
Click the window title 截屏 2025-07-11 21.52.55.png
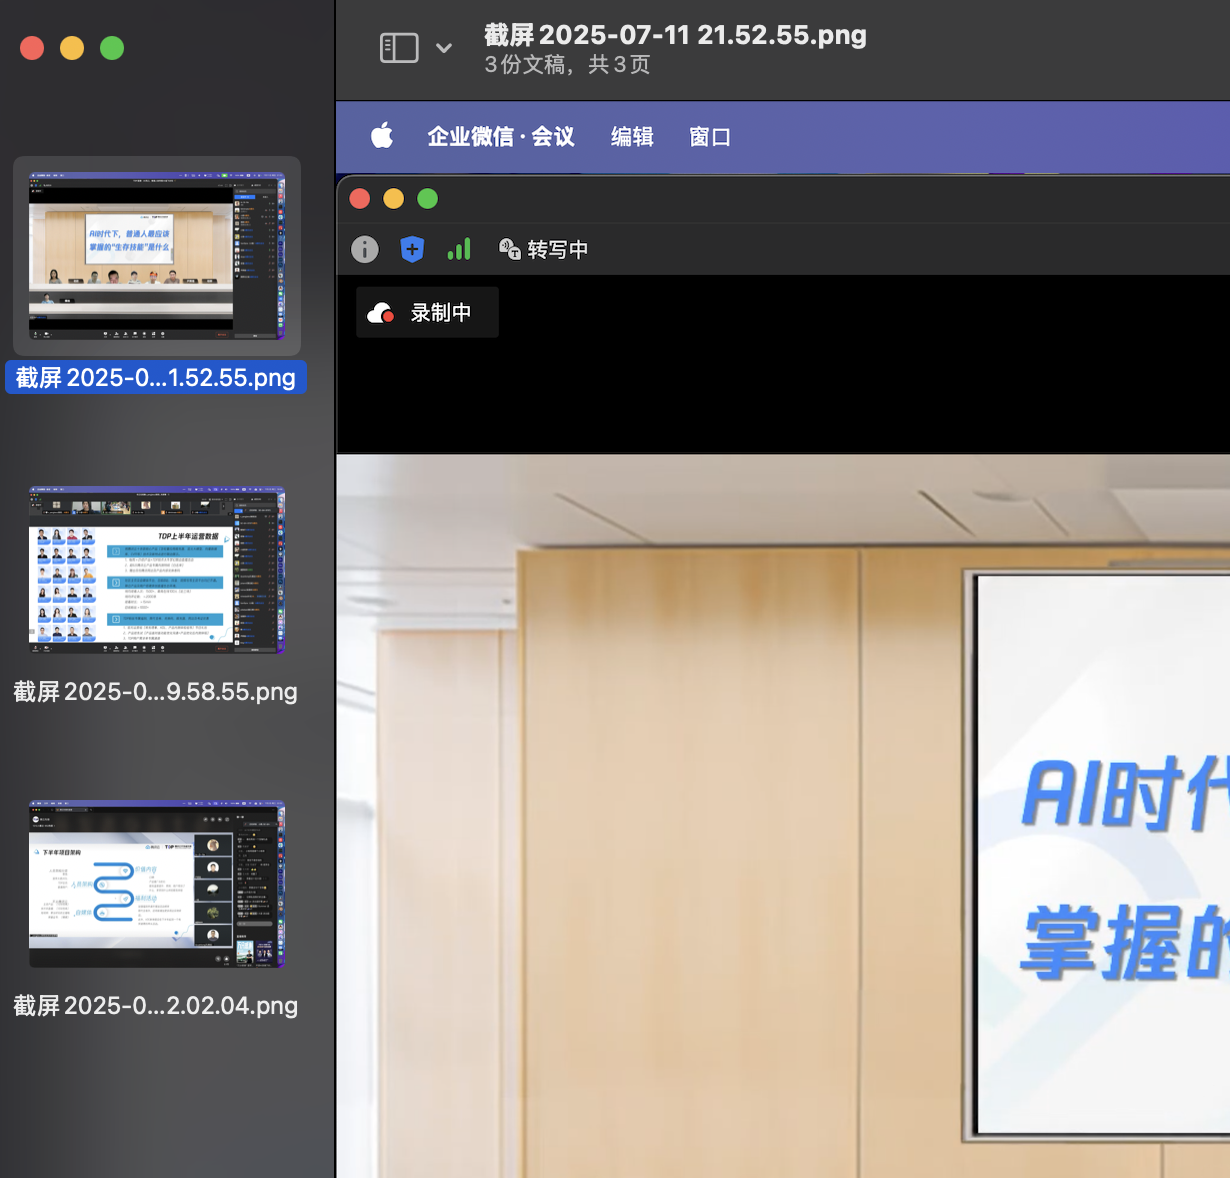point(675,35)
